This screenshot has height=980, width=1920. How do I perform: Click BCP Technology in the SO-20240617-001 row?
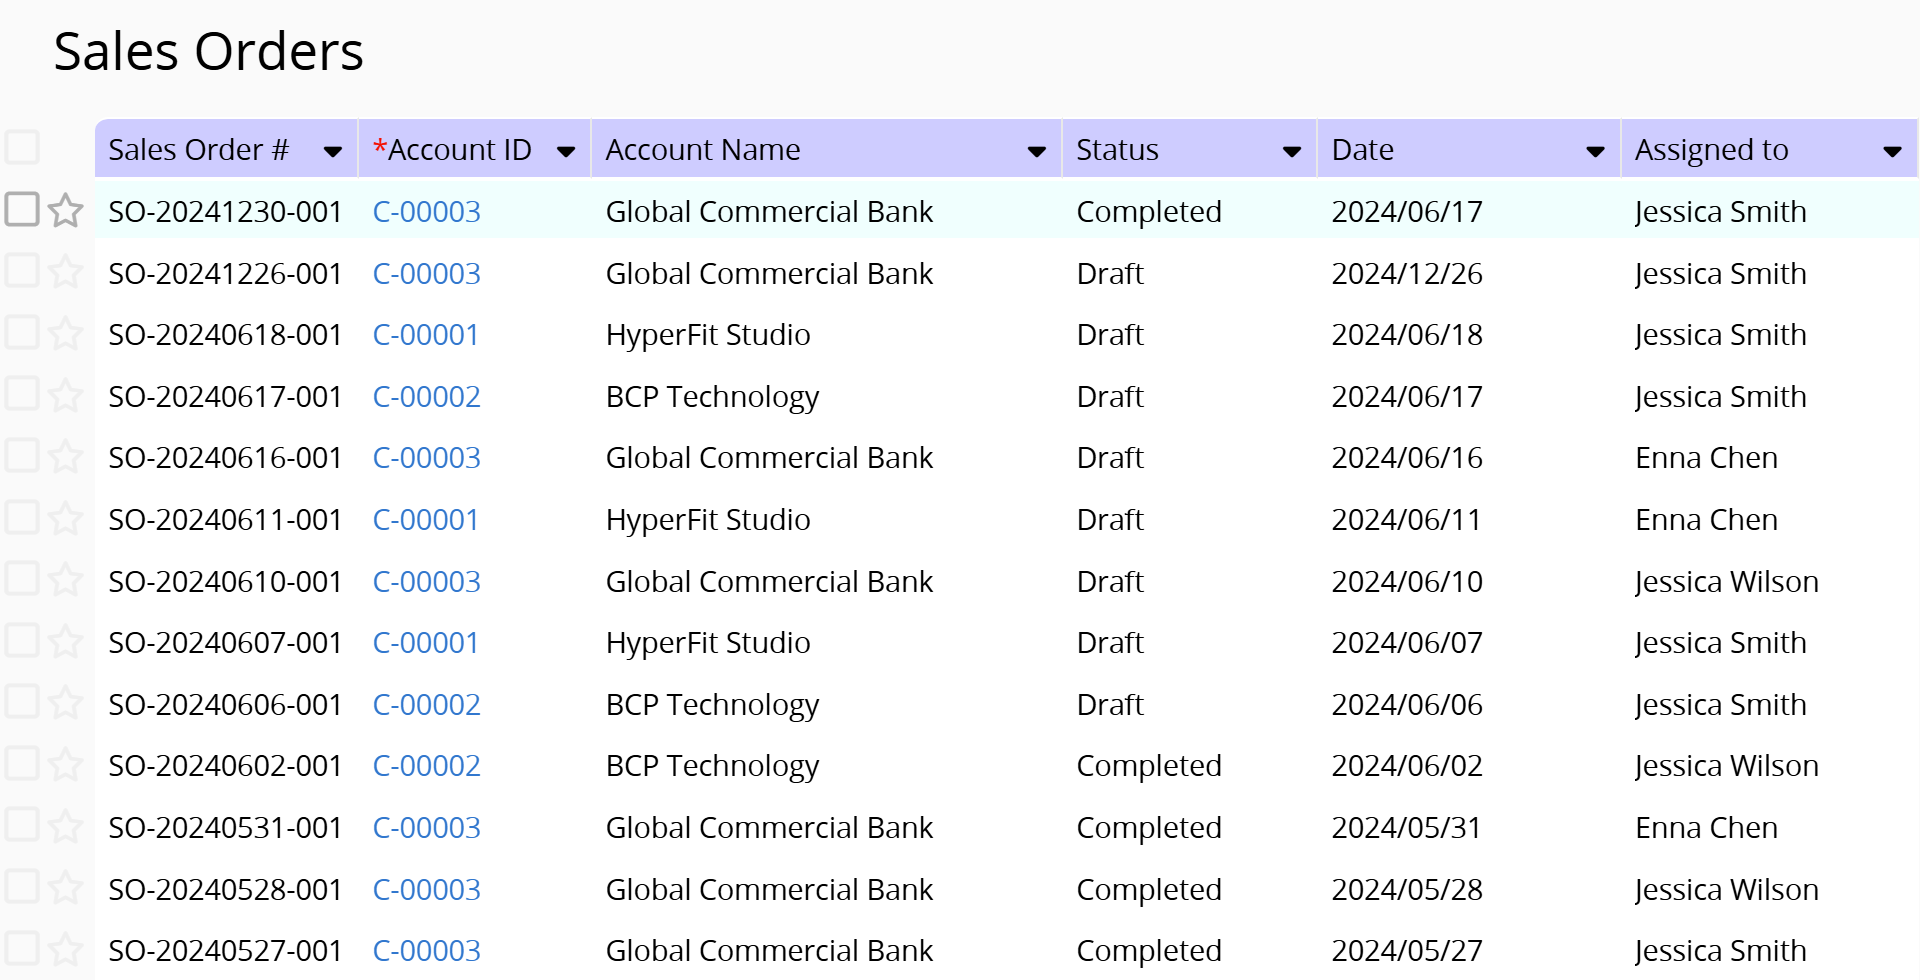pos(712,397)
